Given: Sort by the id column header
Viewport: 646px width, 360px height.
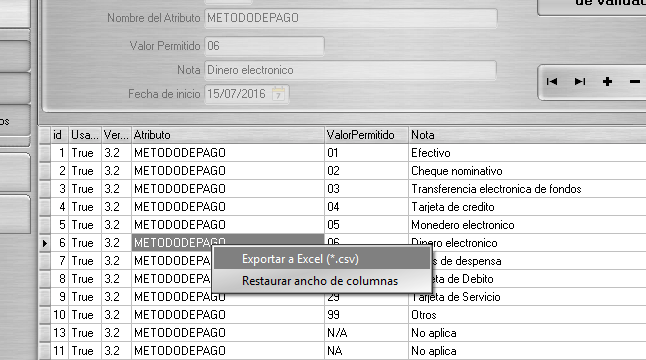Looking at the screenshot, I should 59,135.
